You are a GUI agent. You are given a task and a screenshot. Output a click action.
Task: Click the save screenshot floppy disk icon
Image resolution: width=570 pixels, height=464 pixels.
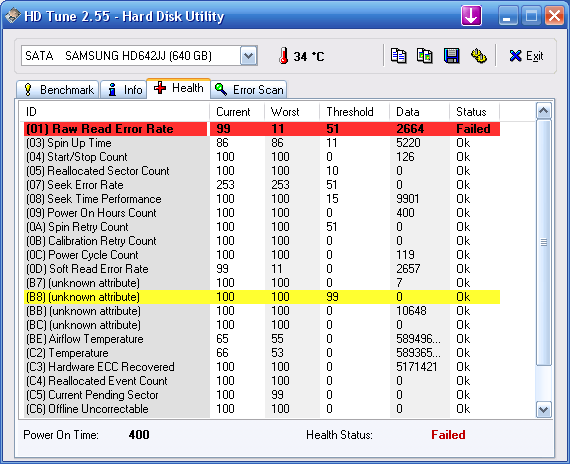click(x=451, y=56)
